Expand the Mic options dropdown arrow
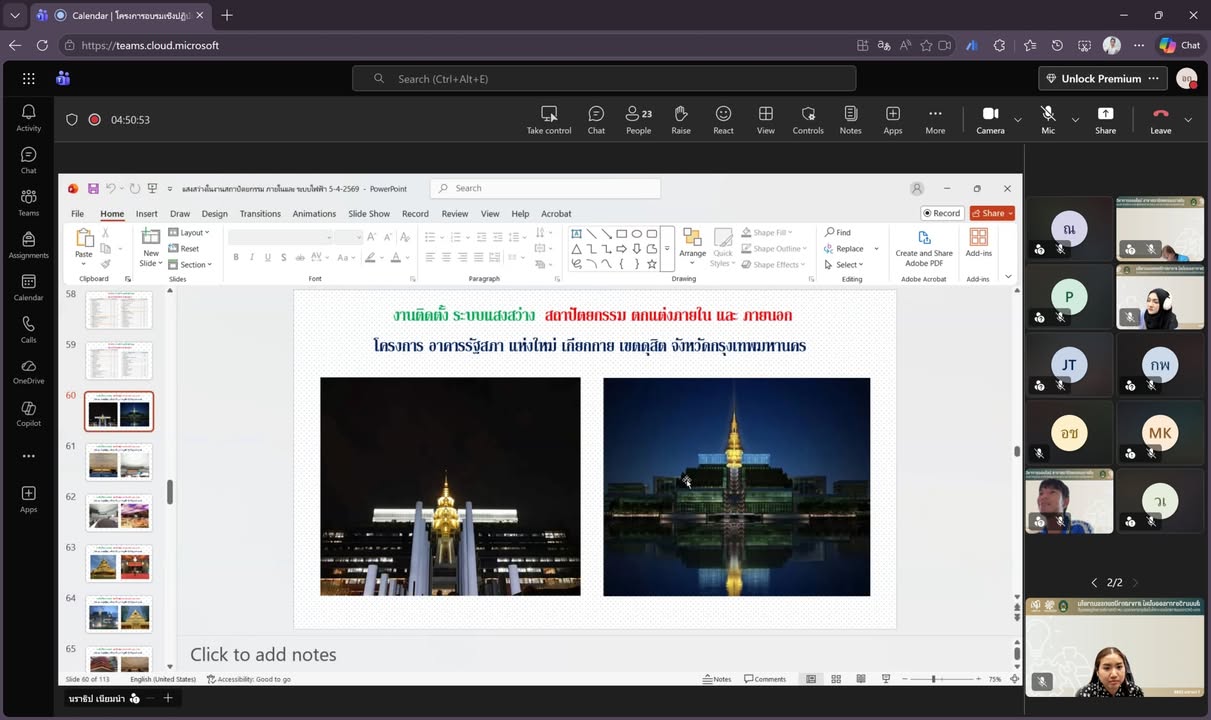The height and width of the screenshot is (720, 1211). coord(1075,120)
